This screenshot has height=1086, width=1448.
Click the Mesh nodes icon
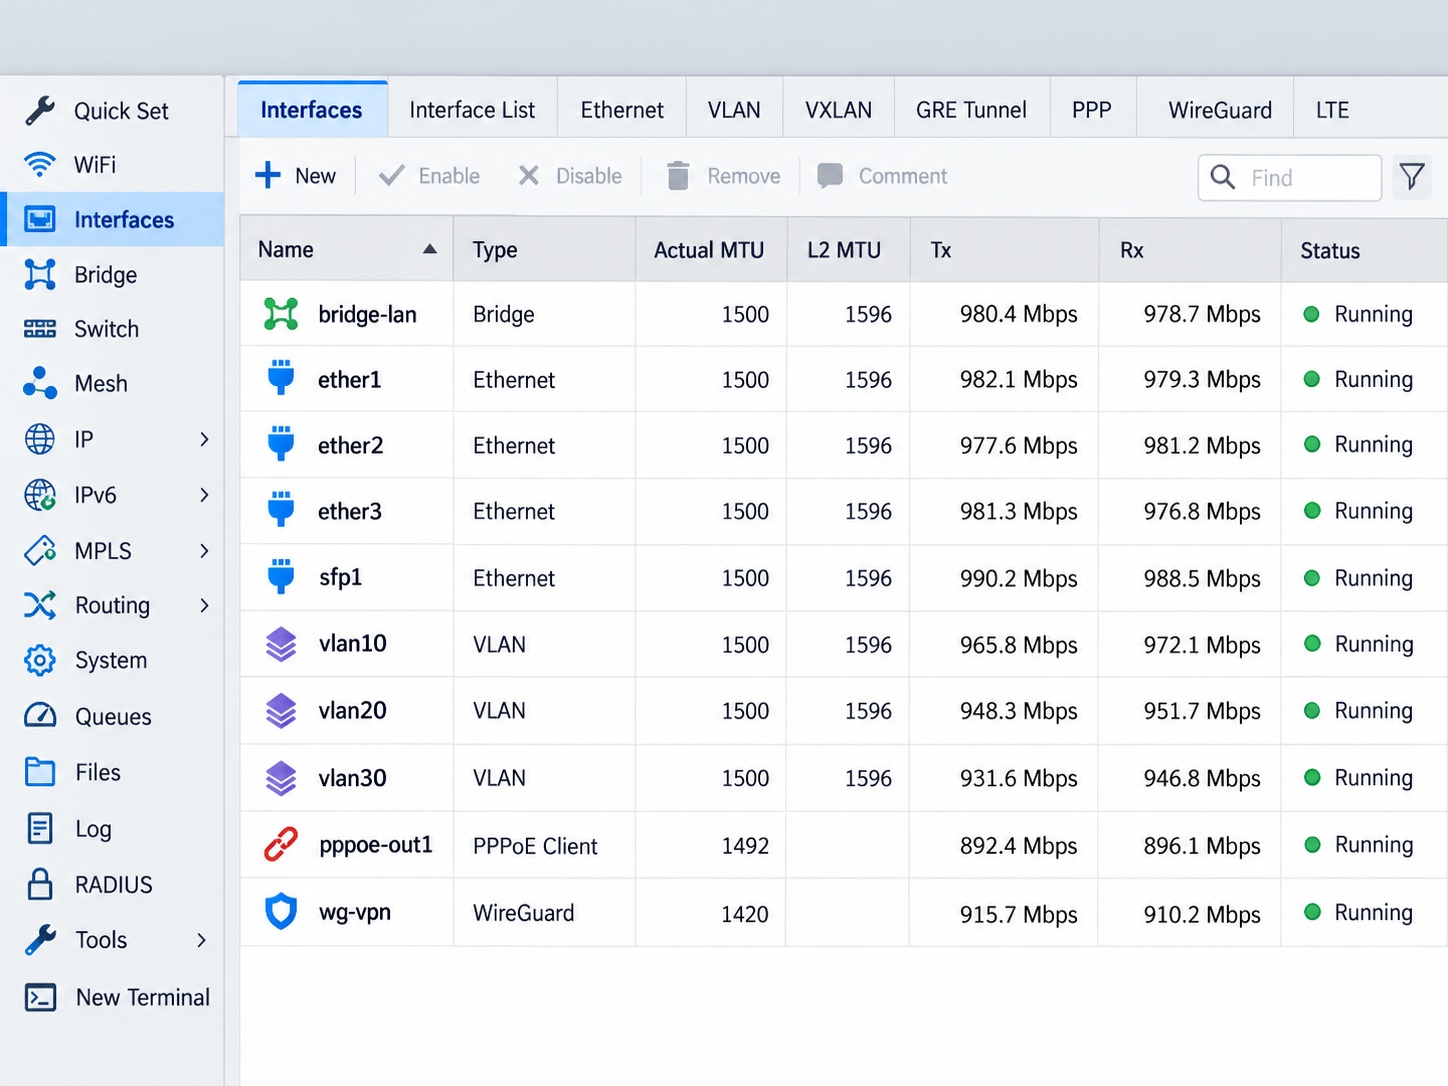click(x=40, y=383)
